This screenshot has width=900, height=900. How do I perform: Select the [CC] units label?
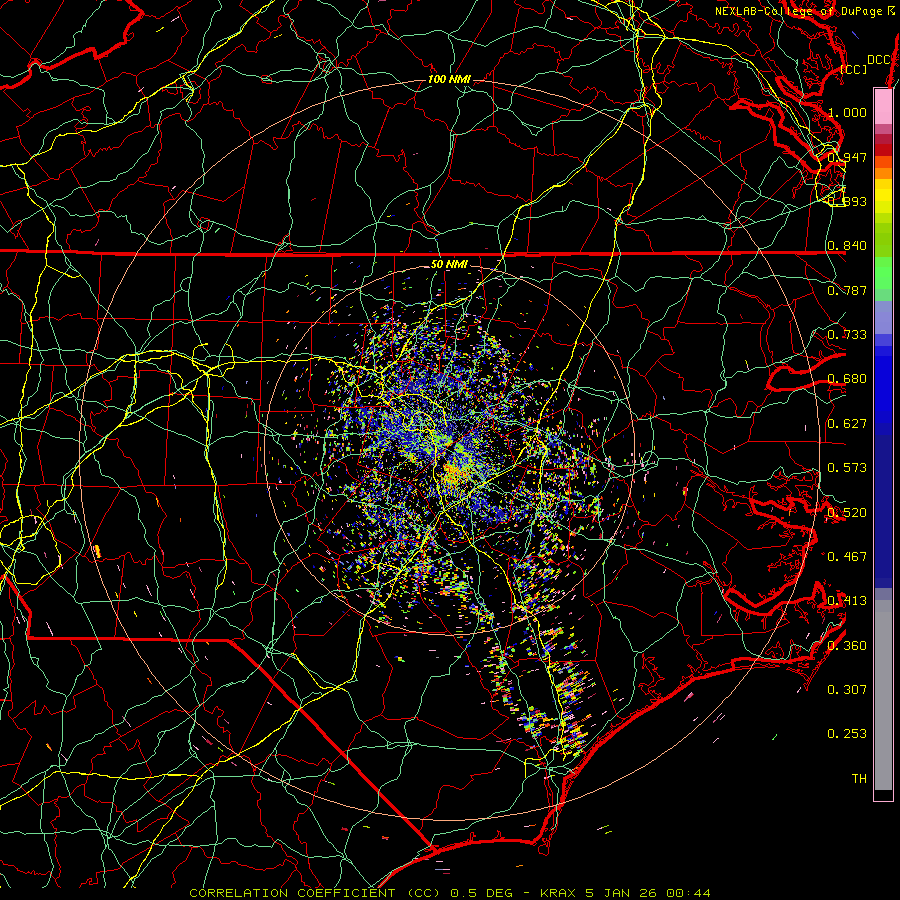pyautogui.click(x=854, y=69)
